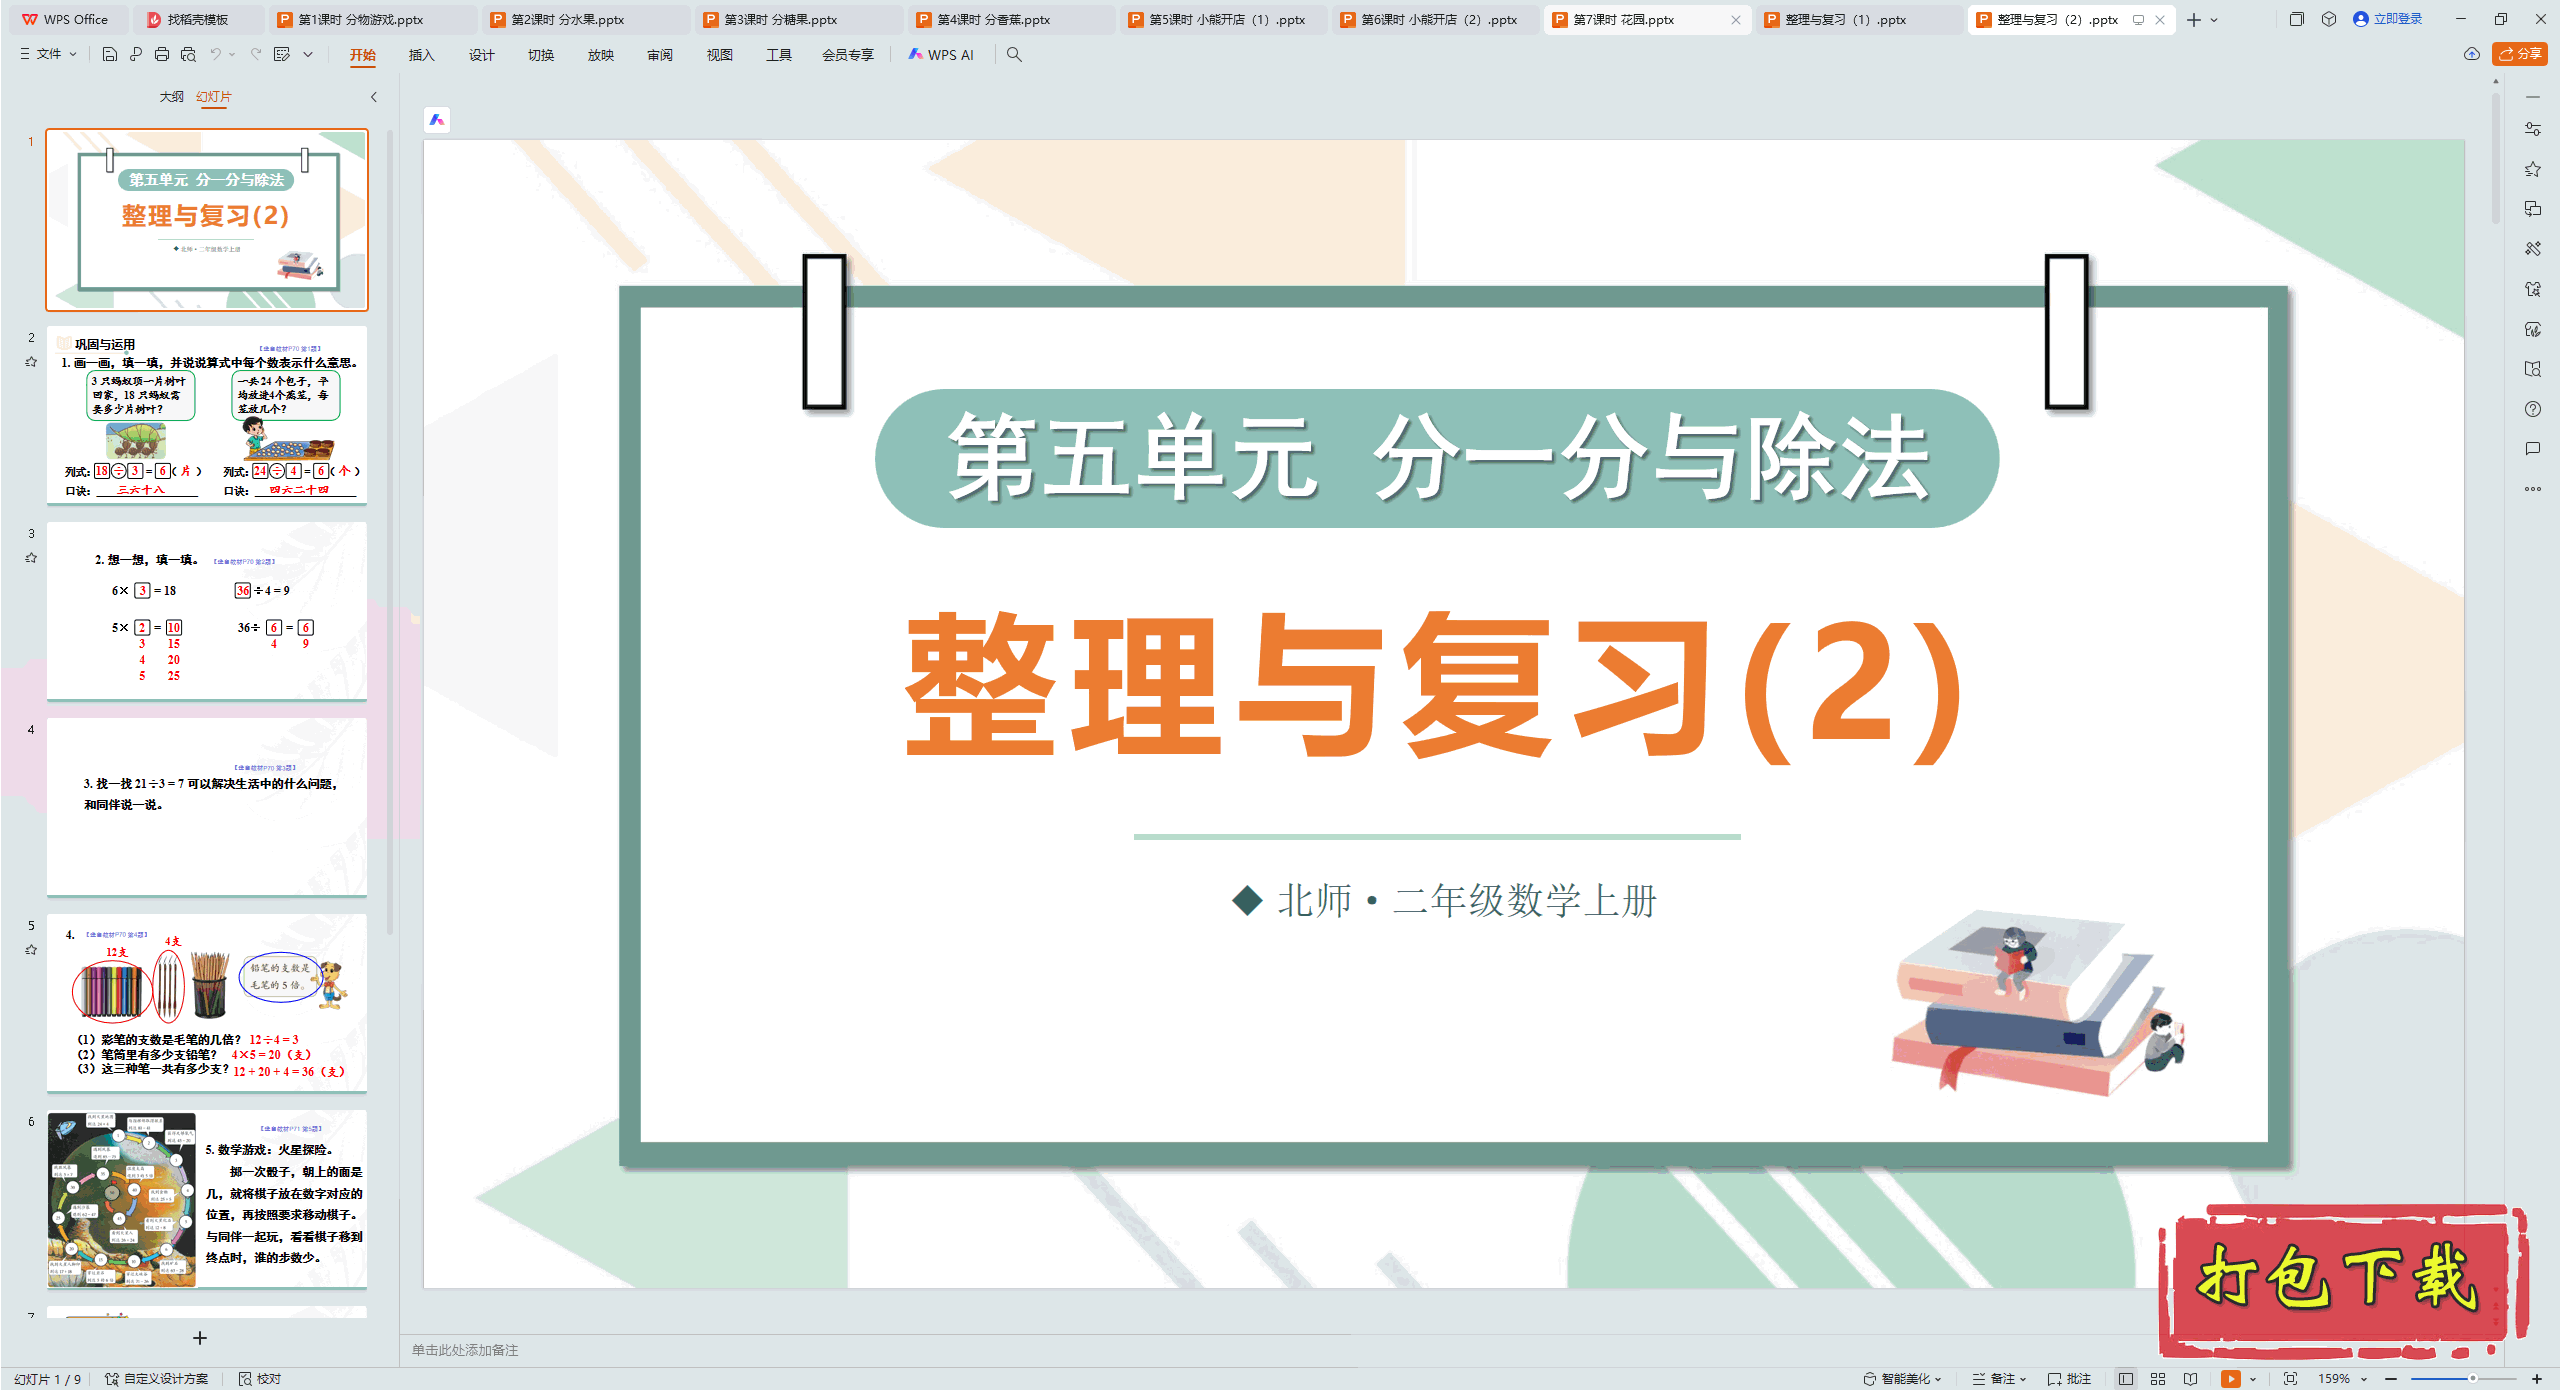Switch to the 插入 ribbon tab
The height and width of the screenshot is (1390, 2560).
(421, 55)
